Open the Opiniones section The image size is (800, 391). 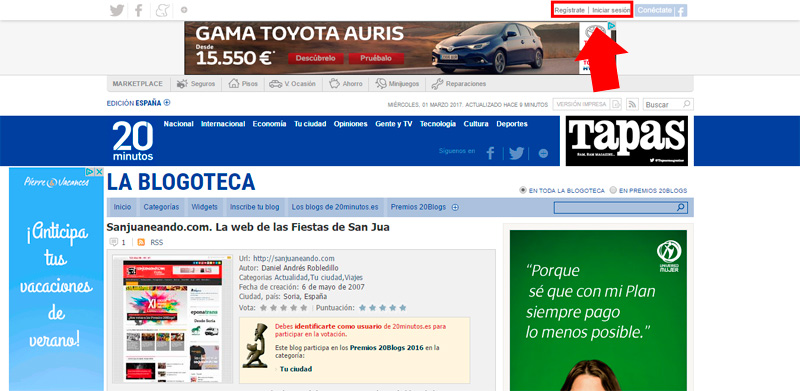pos(351,124)
